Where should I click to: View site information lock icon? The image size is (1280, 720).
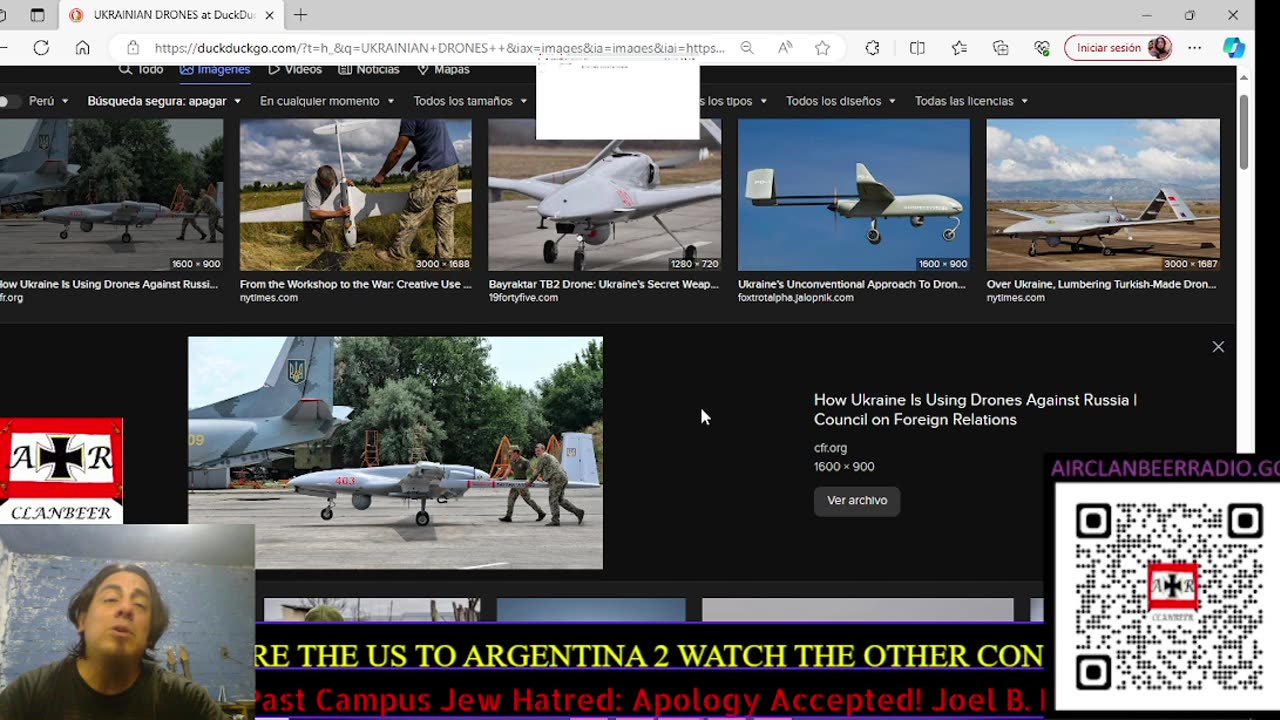click(x=132, y=48)
